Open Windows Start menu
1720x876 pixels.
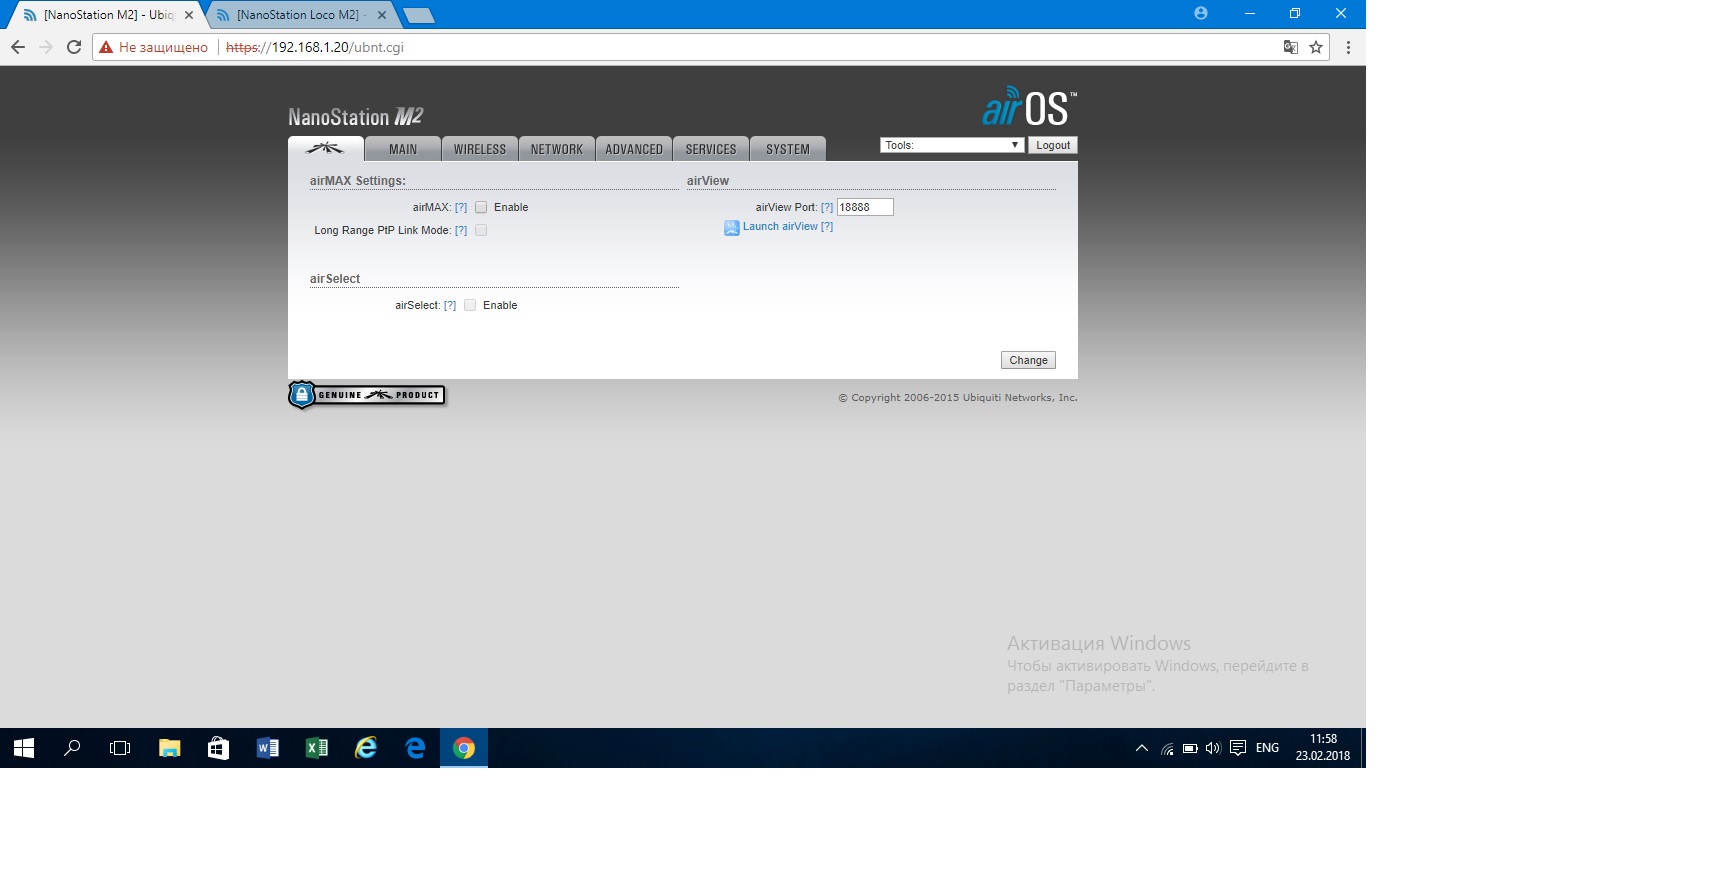[24, 748]
